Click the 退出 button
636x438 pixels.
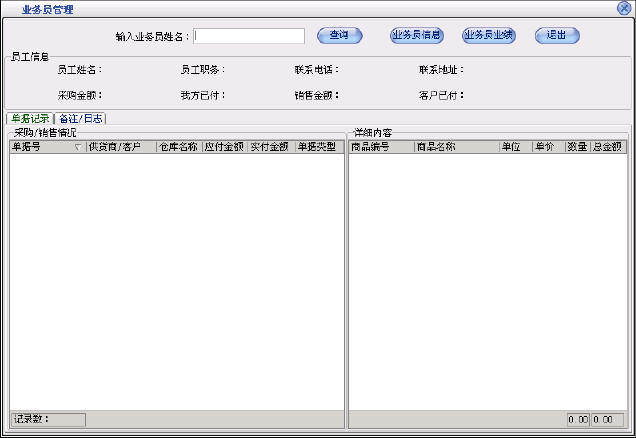pyautogui.click(x=557, y=36)
